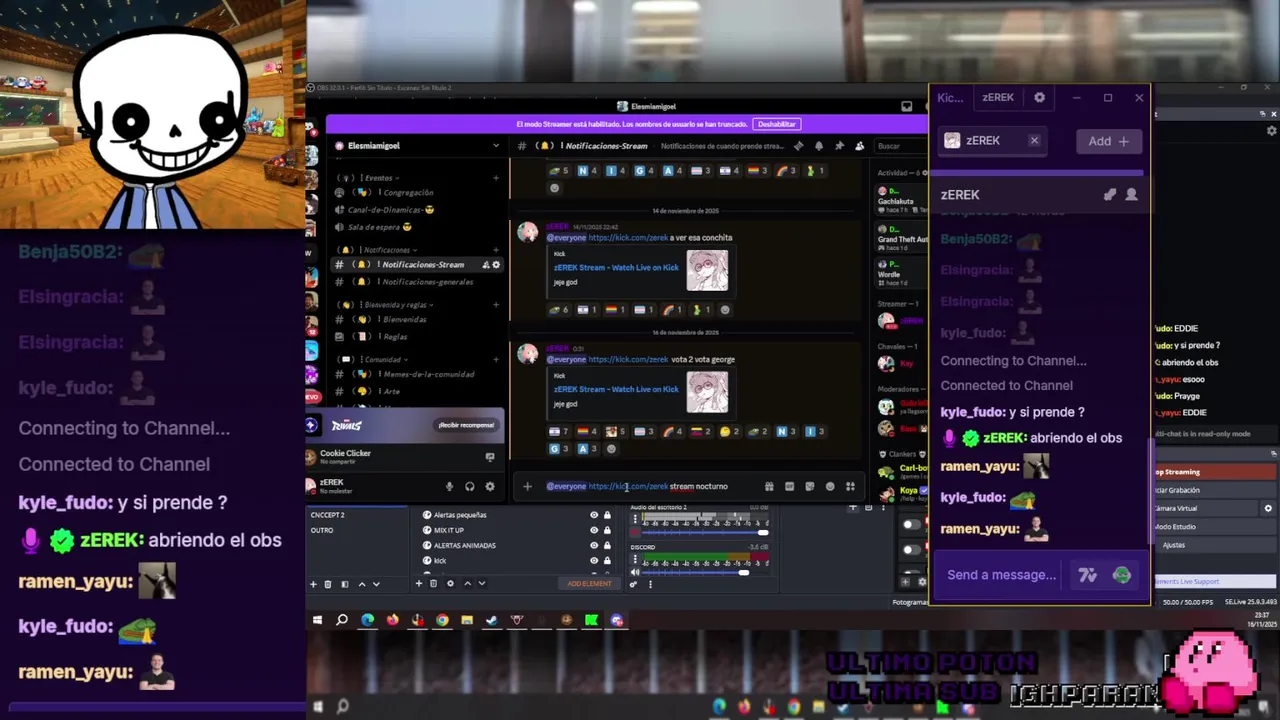
Task: Select the OUTRO scene in OBS
Action: pos(357,530)
